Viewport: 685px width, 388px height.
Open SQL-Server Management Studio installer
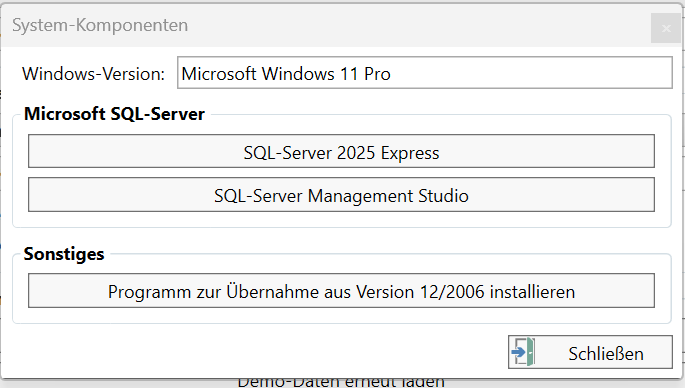click(341, 194)
